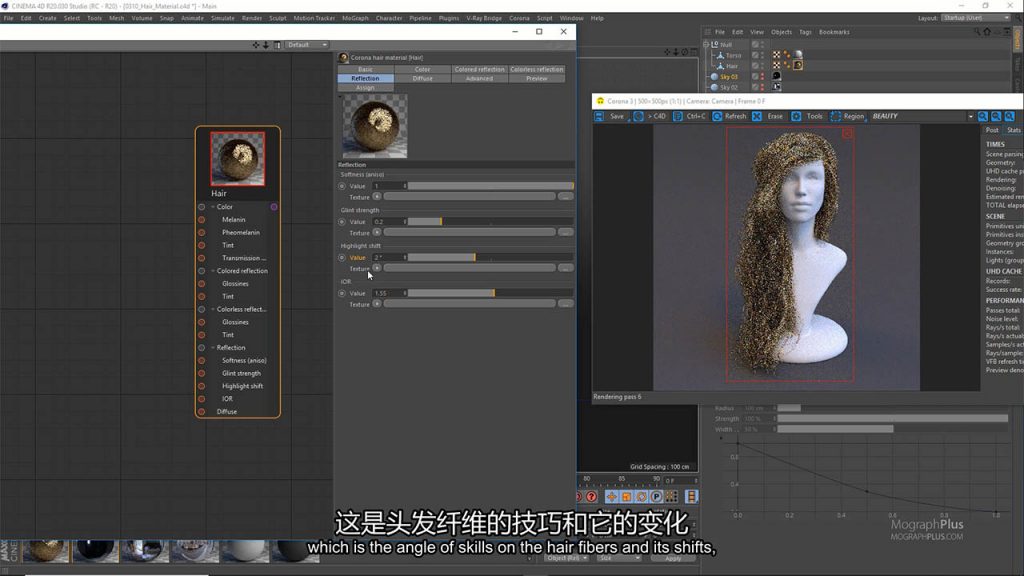
Task: Open the Tools icon in Corona frame buffer
Action: click(x=796, y=116)
